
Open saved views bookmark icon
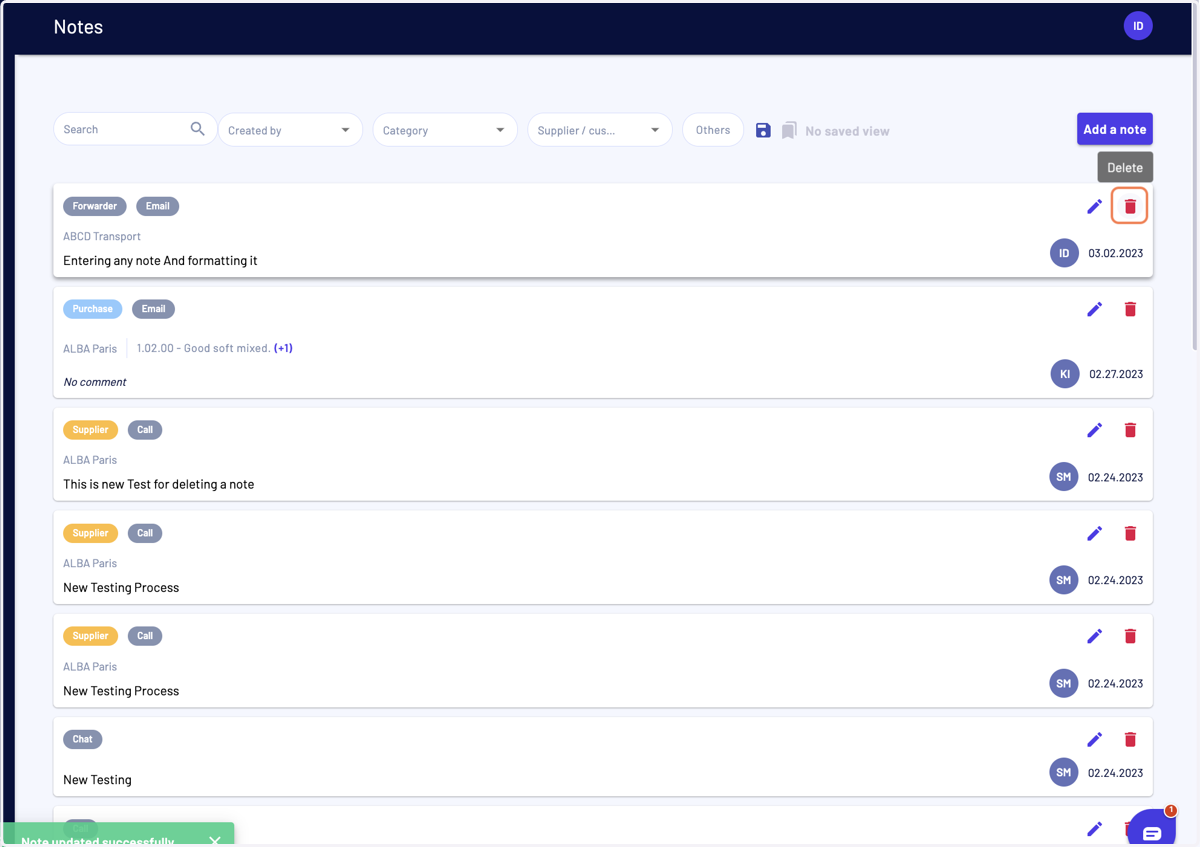[x=789, y=130]
